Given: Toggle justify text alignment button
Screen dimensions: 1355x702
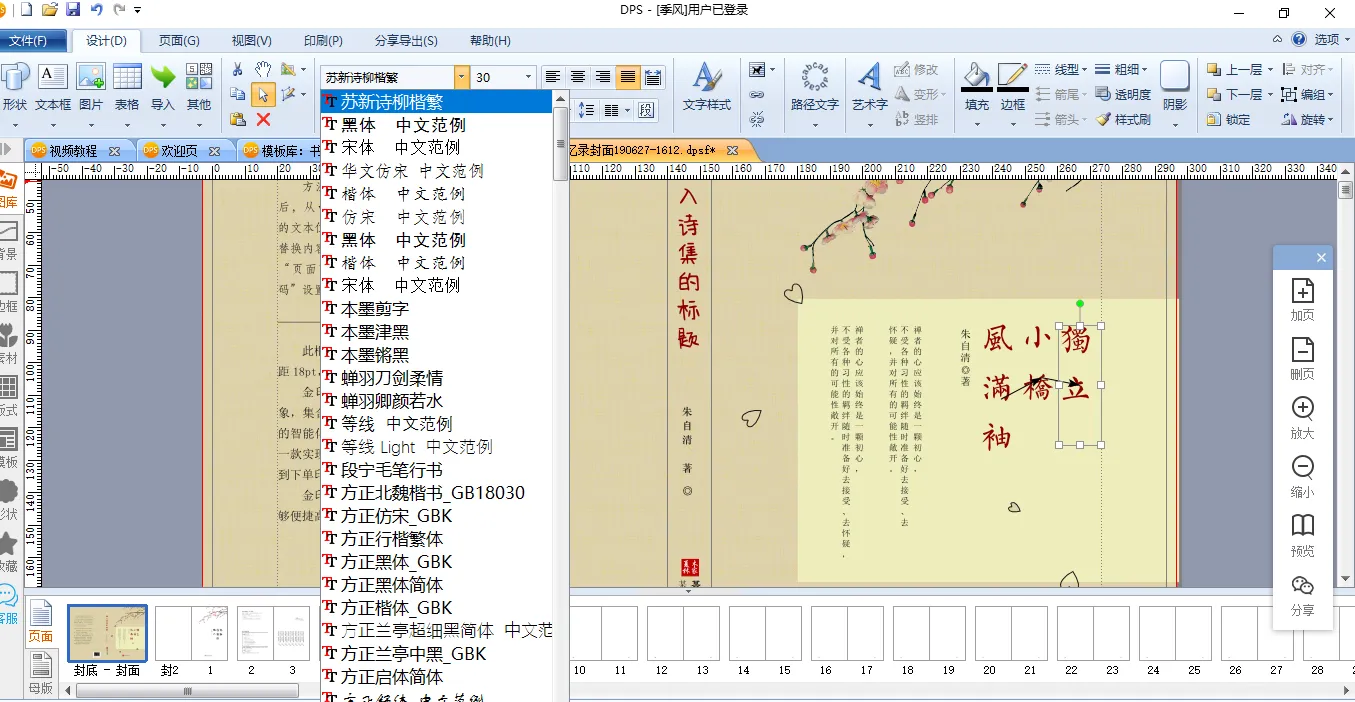Looking at the screenshot, I should click(628, 77).
